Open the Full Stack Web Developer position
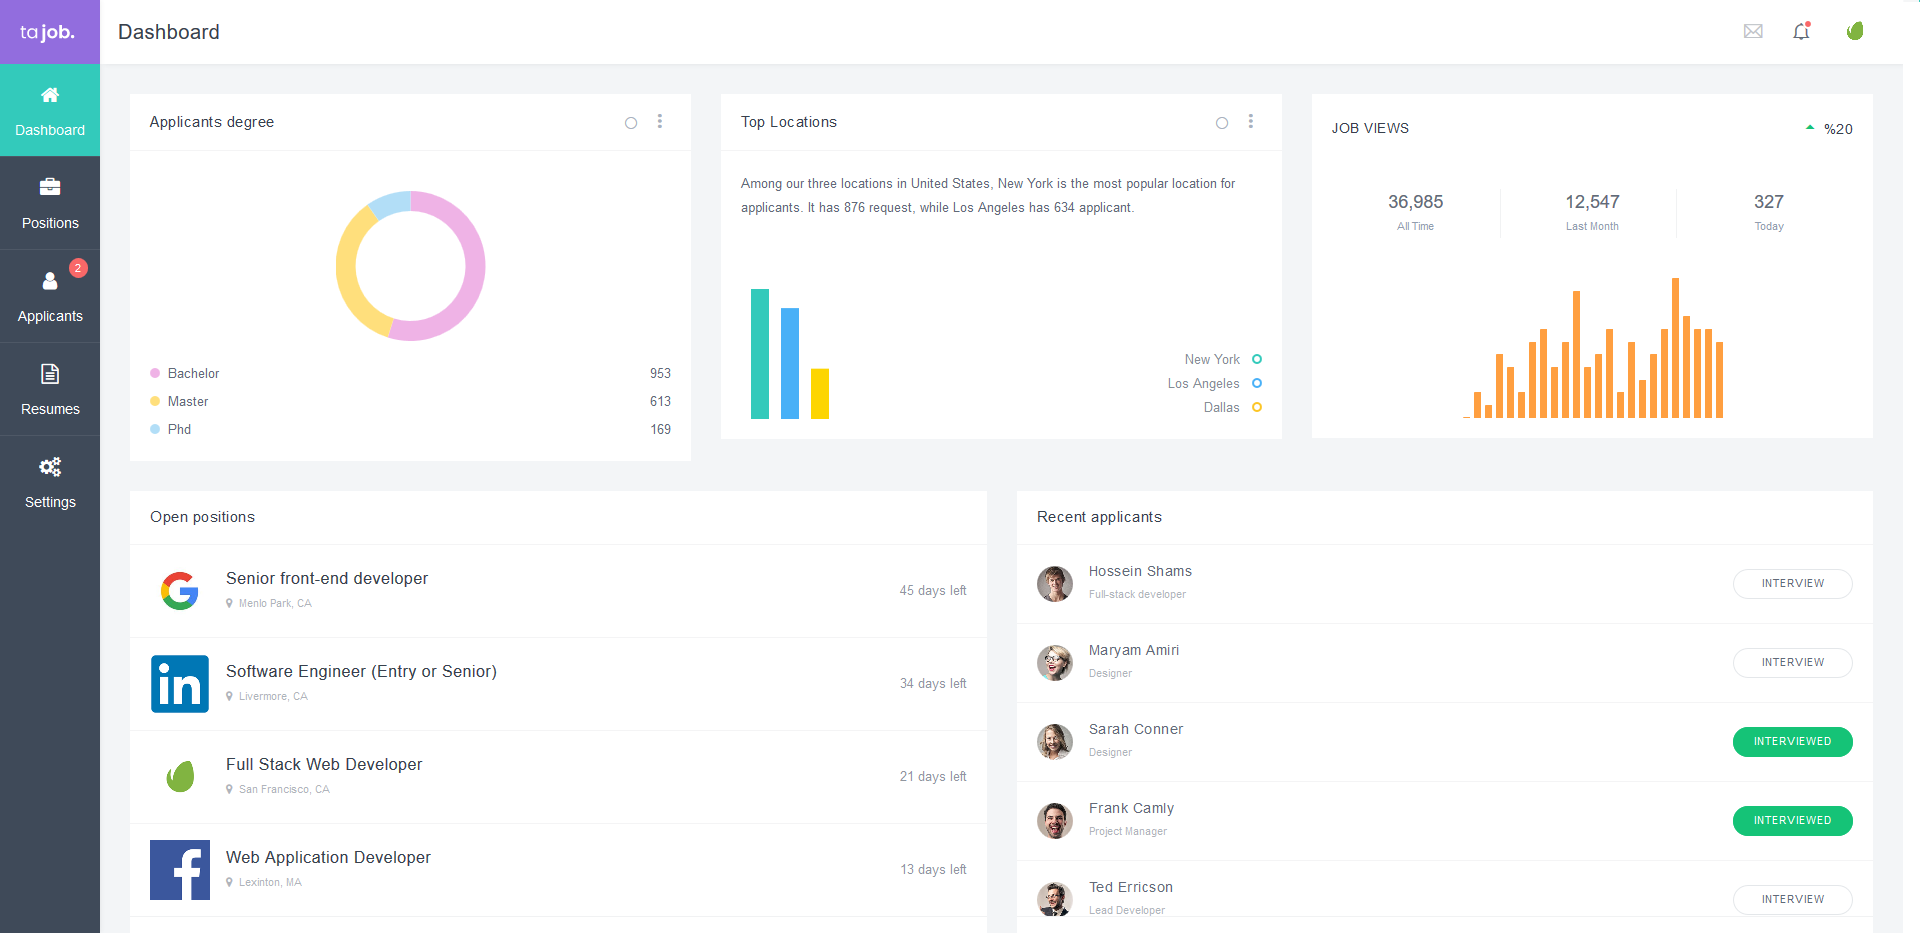The width and height of the screenshot is (1920, 933). tap(324, 765)
